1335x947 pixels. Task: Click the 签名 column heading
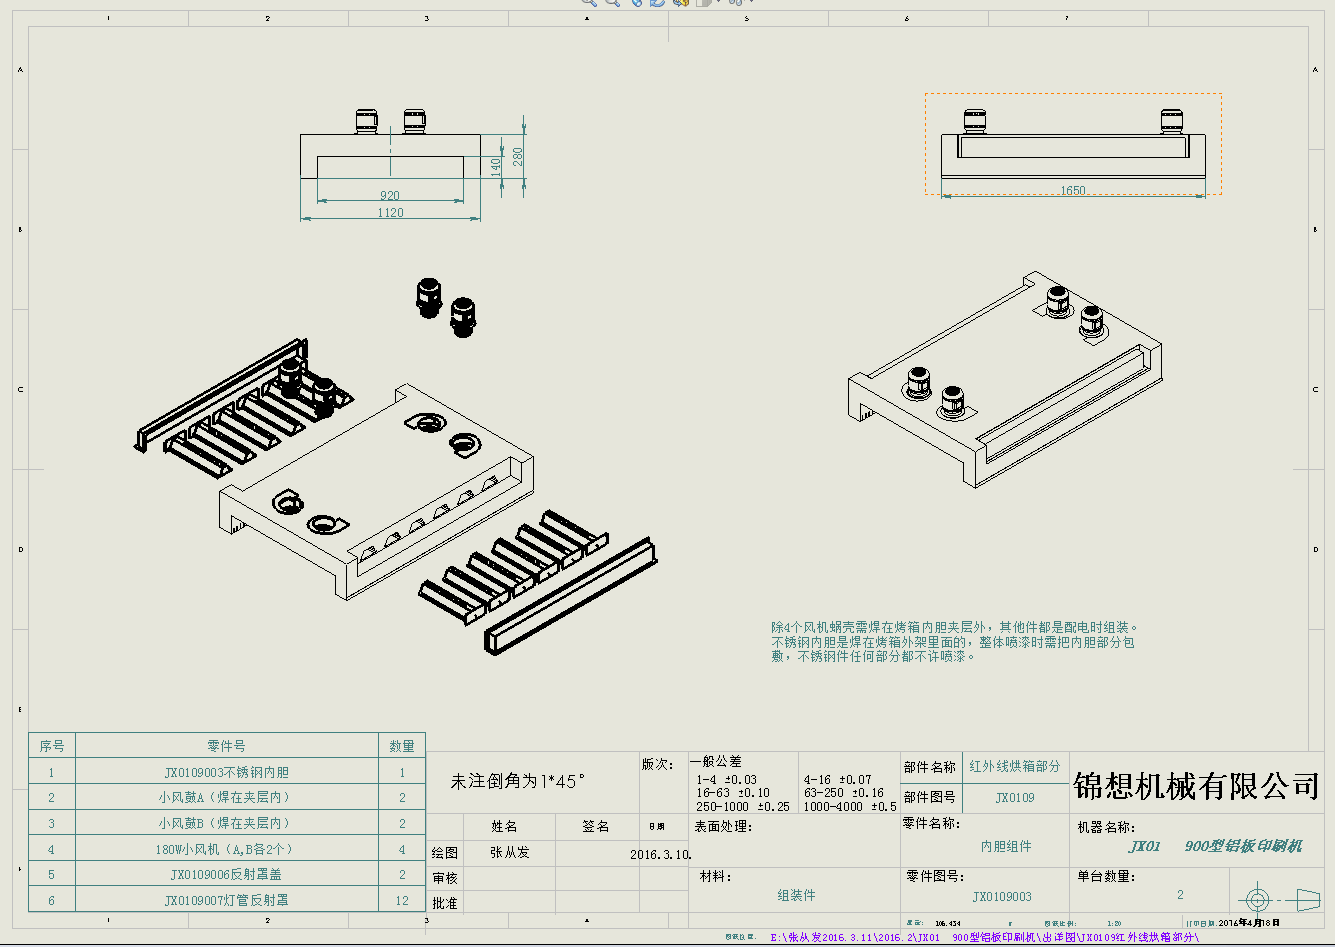(x=595, y=826)
